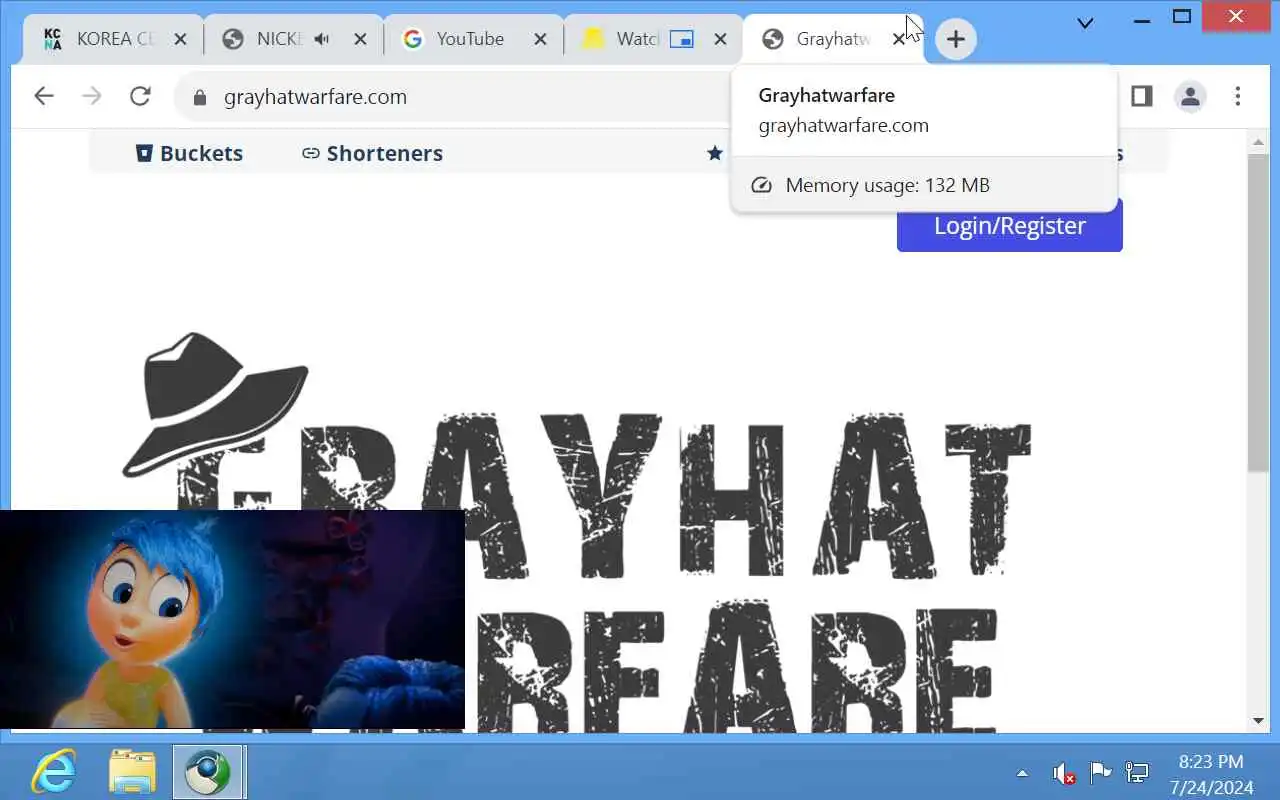
Task: Close the YouTube tab
Action: pos(540,39)
